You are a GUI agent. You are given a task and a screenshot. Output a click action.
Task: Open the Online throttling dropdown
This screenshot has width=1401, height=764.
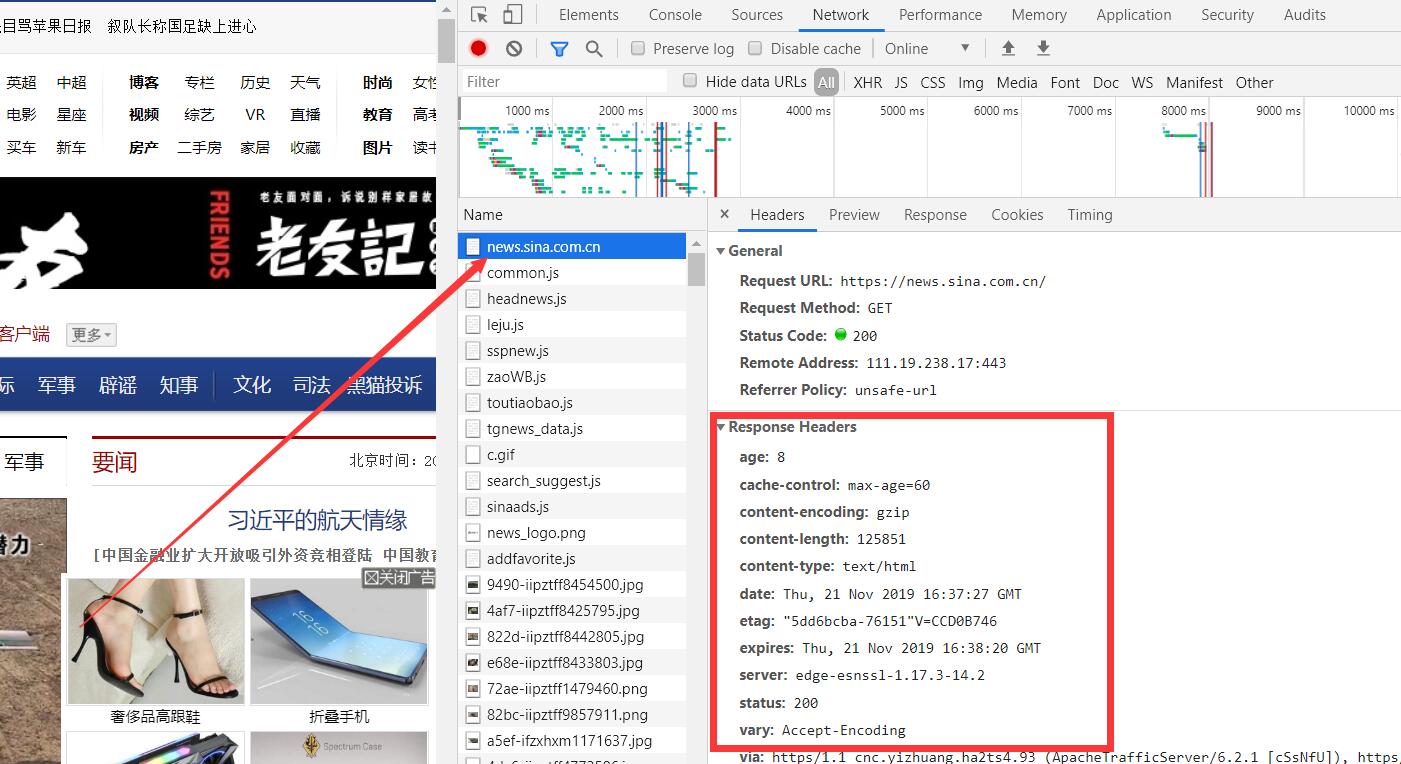tap(927, 48)
